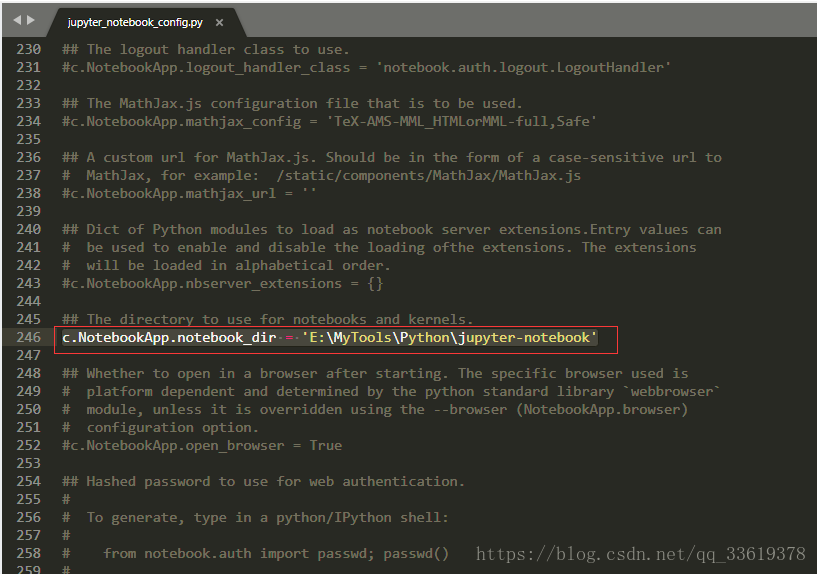Screen dimensions: 817x574
Task: Click the open_browser = True line
Action: (x=202, y=446)
